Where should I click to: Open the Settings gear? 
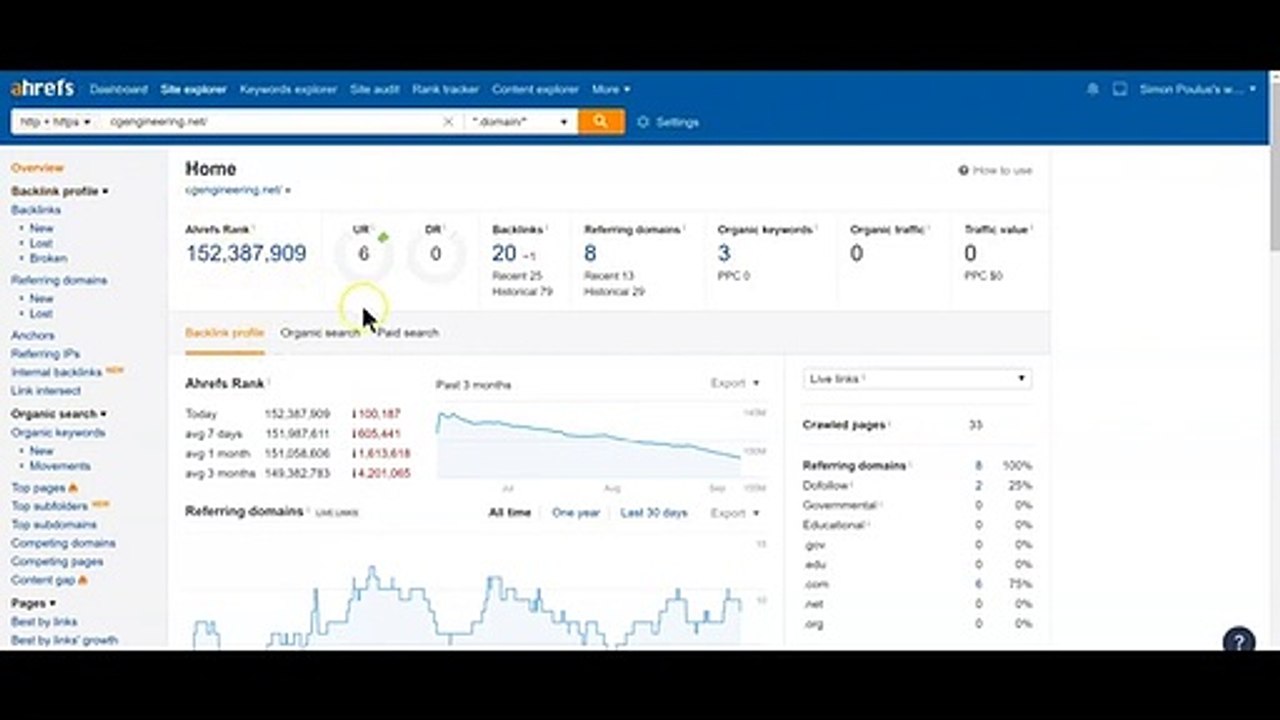tap(668, 122)
